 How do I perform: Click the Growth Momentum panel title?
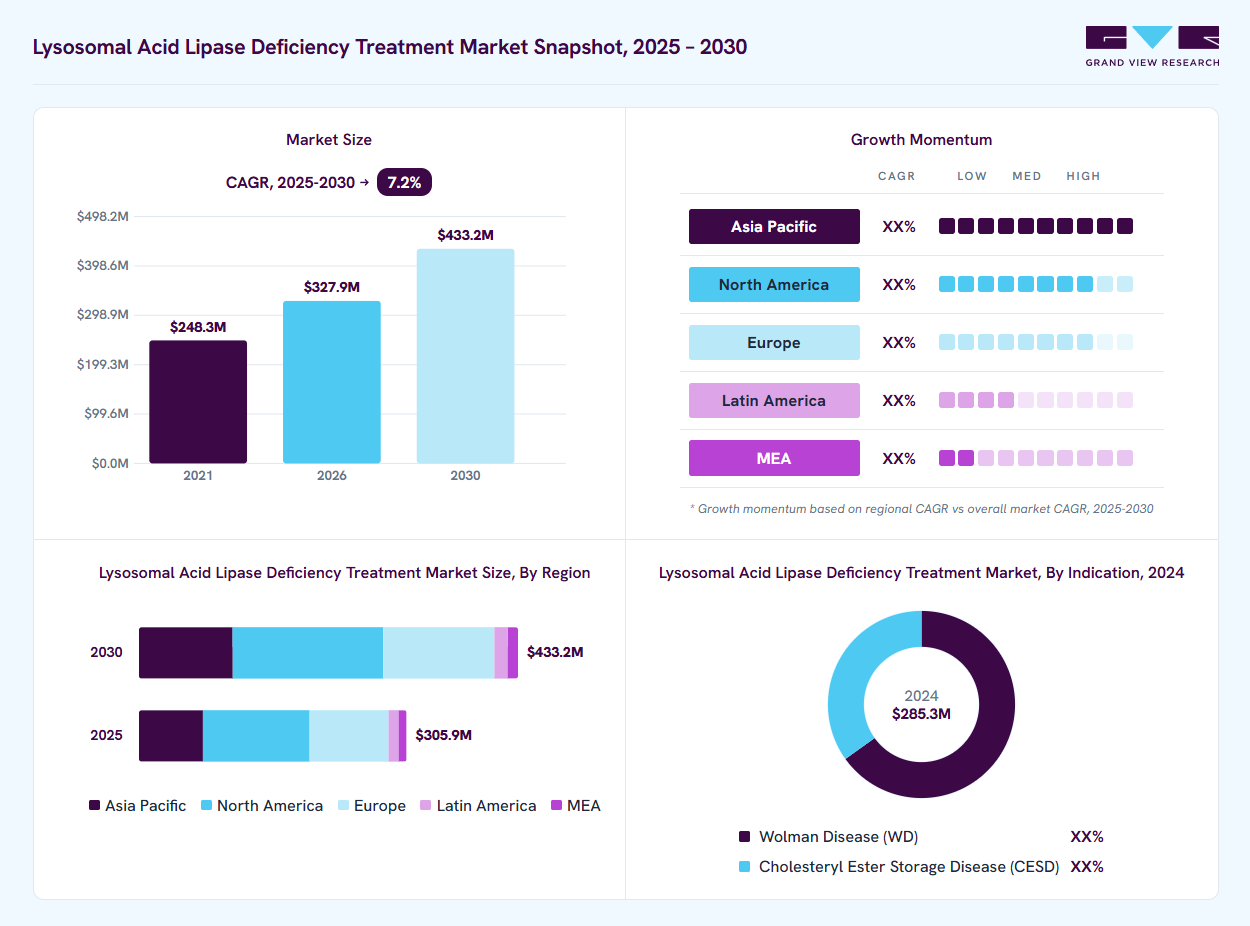(922, 140)
